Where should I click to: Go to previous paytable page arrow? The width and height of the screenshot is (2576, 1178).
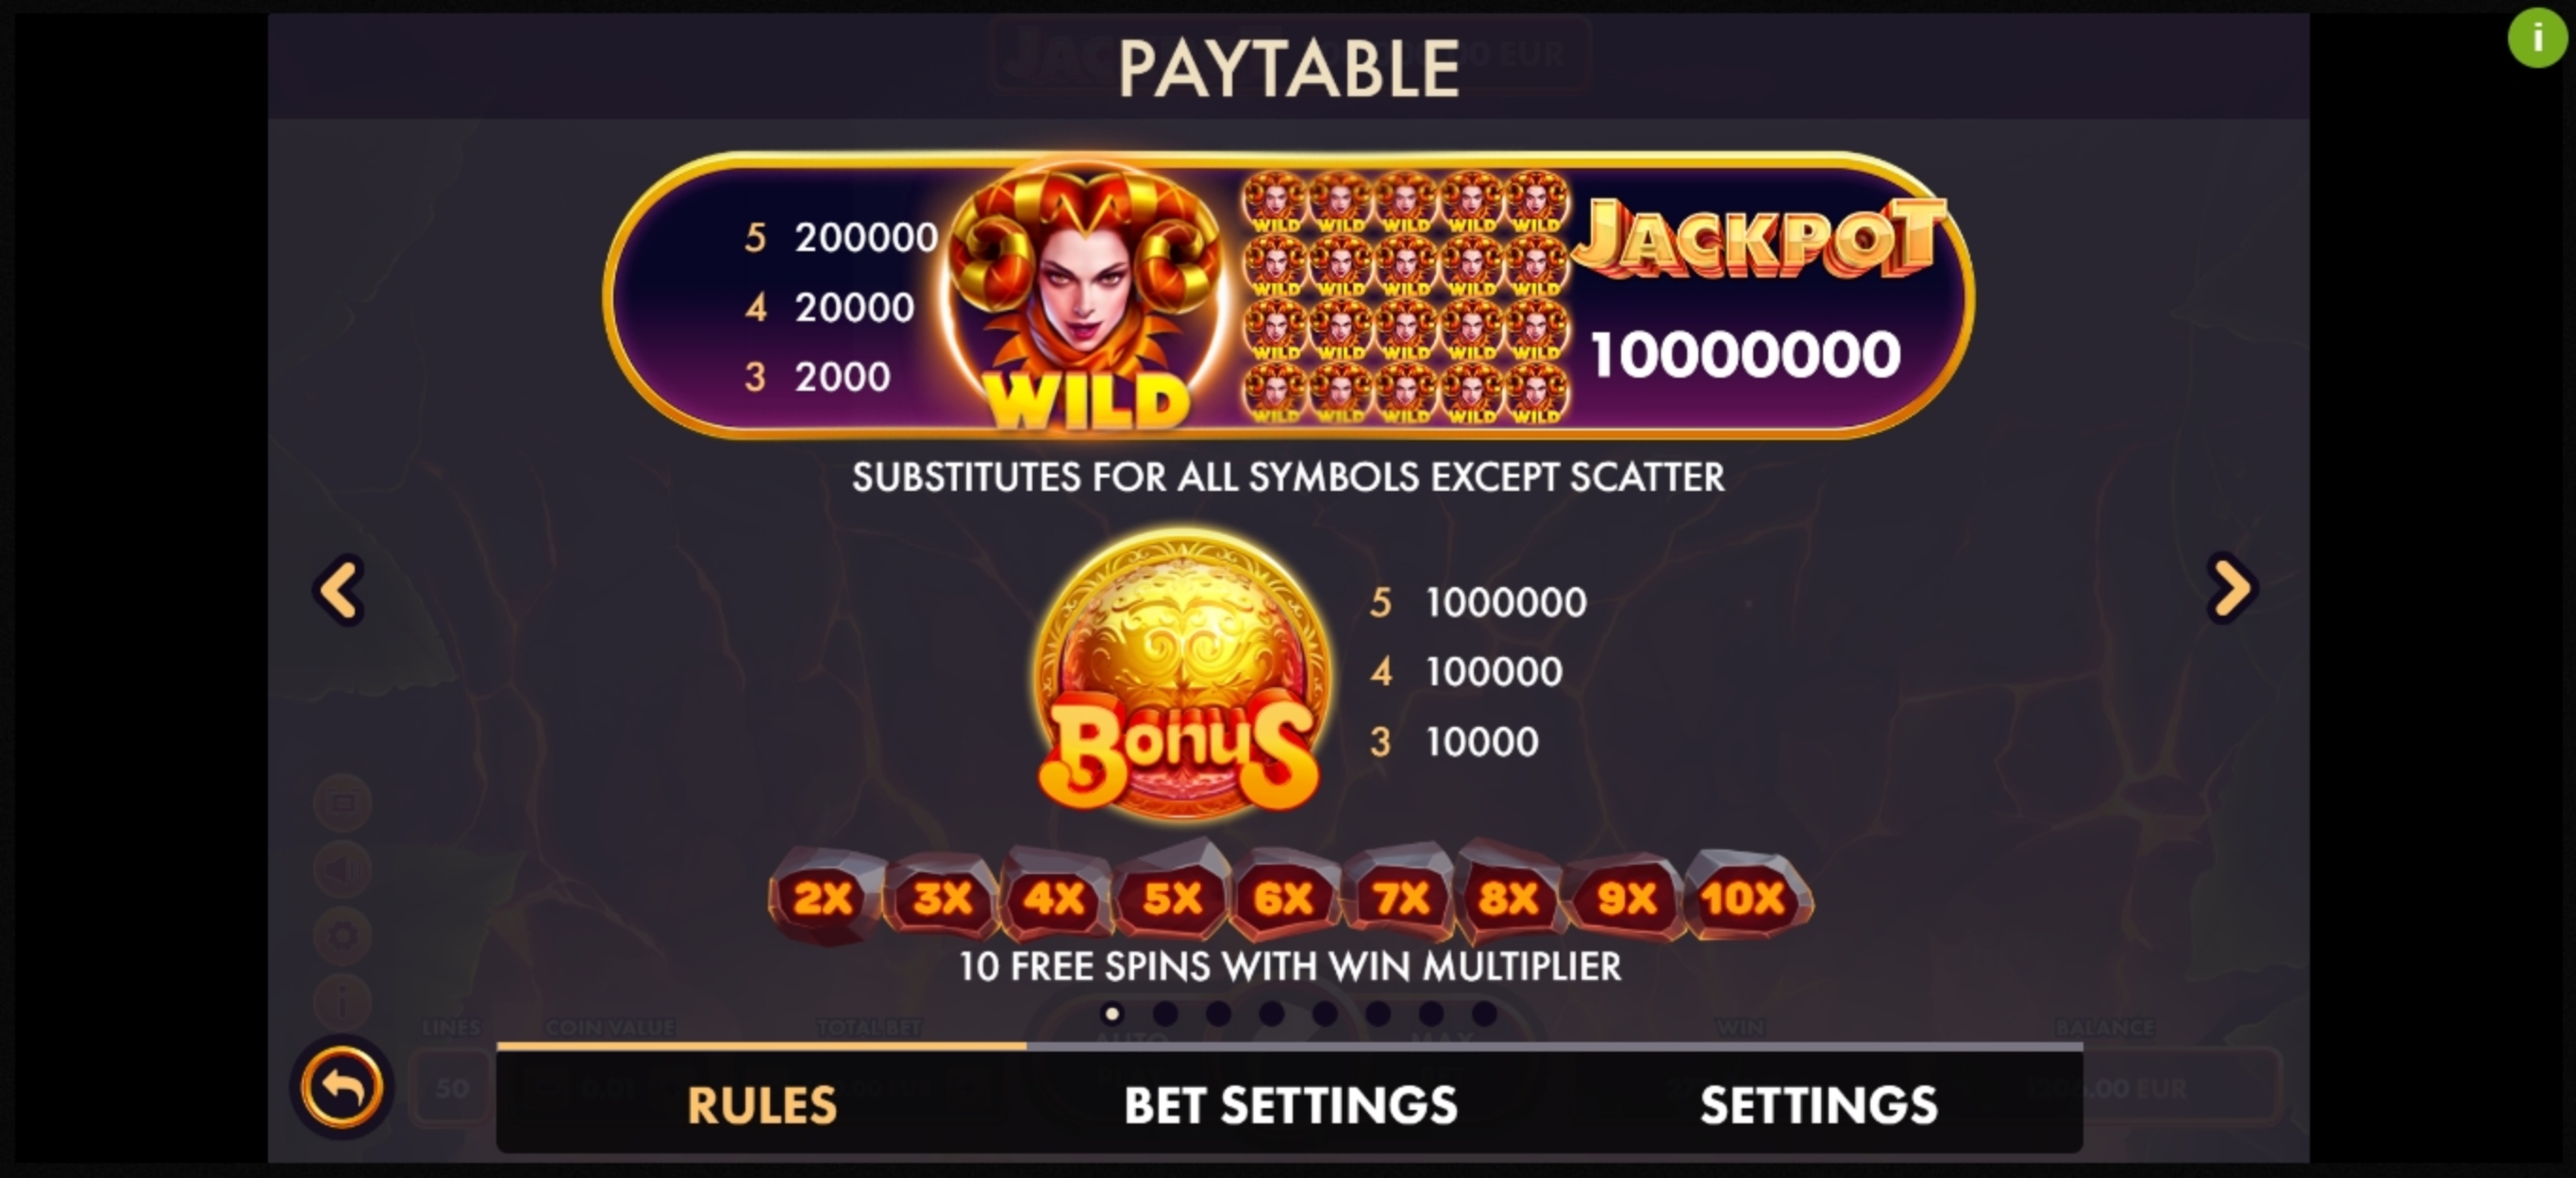pyautogui.click(x=340, y=590)
